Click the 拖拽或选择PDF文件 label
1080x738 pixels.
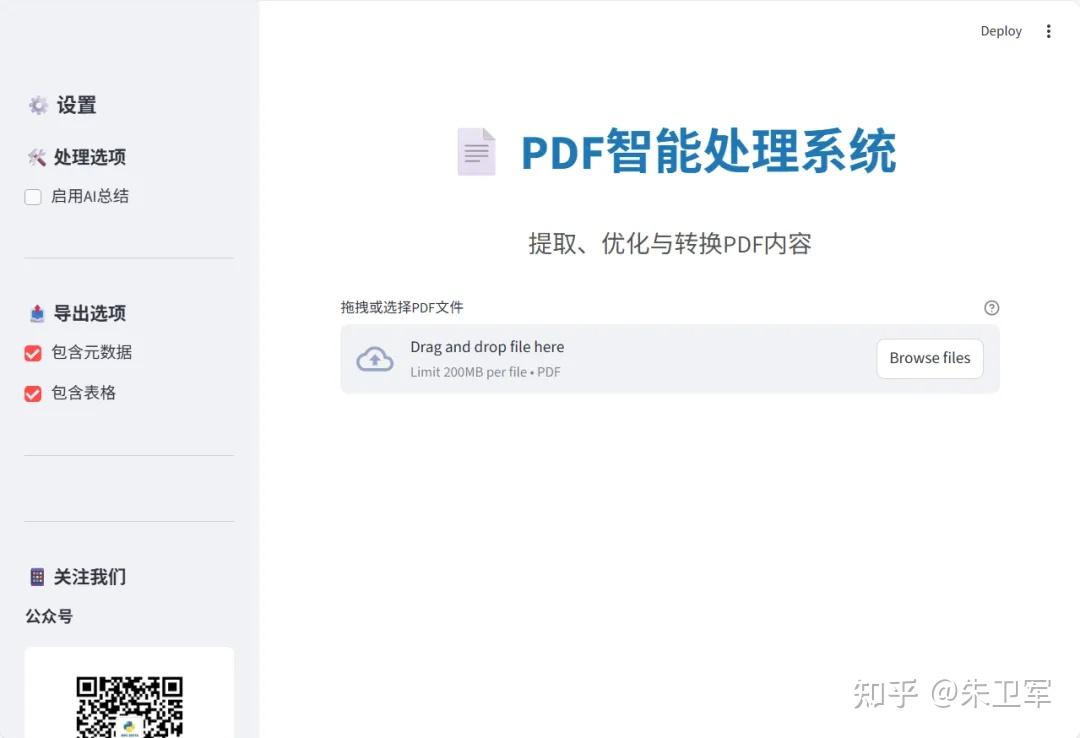[x=403, y=307]
